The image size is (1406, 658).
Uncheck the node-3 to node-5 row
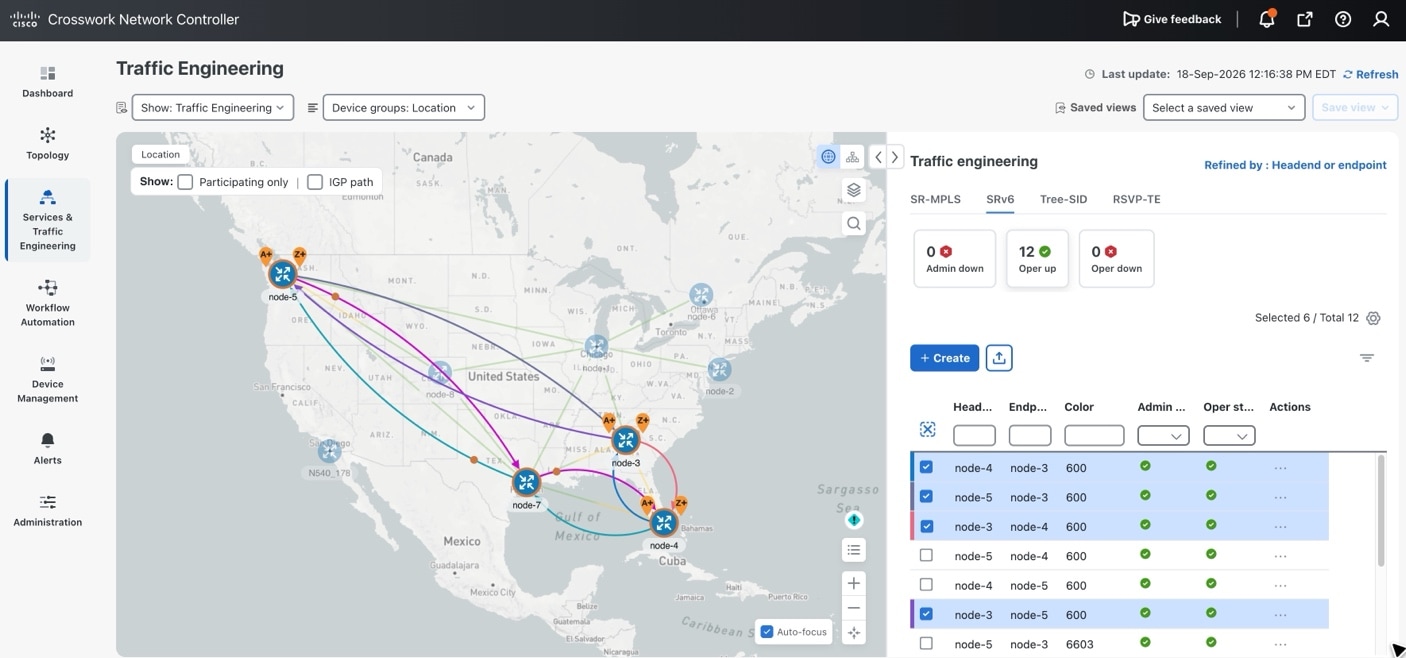point(926,614)
